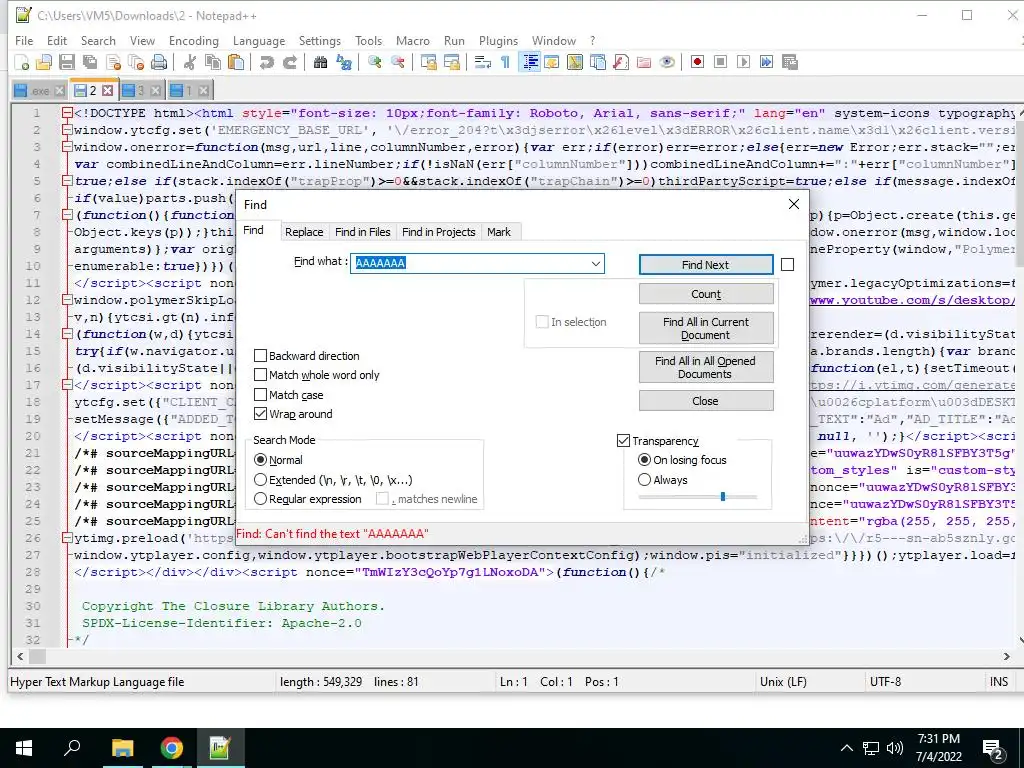
Task: Click the Redo arrow icon
Action: coord(289,62)
